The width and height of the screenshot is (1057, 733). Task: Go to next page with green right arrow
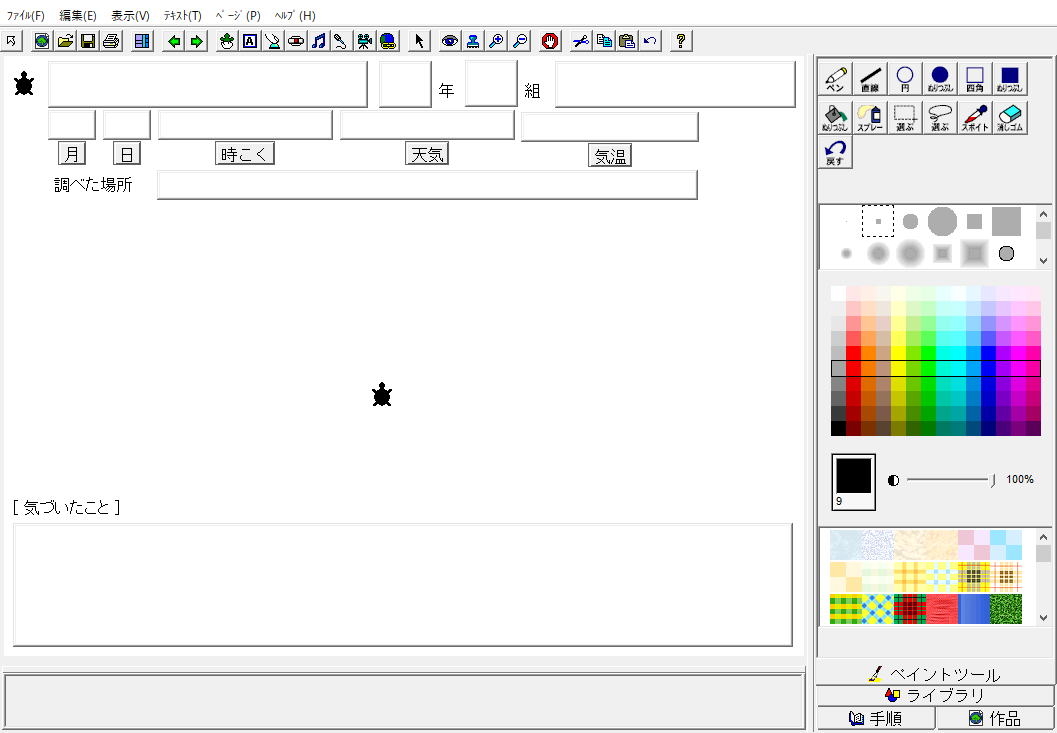point(197,41)
